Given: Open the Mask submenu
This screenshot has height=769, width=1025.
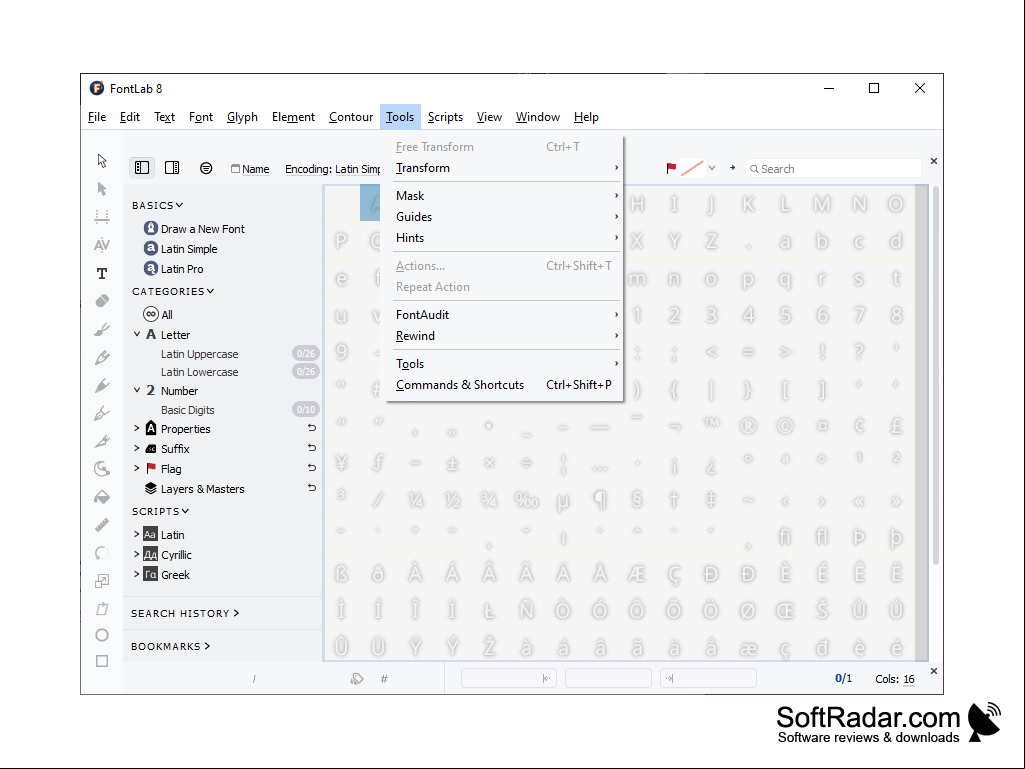Looking at the screenshot, I should (x=504, y=196).
